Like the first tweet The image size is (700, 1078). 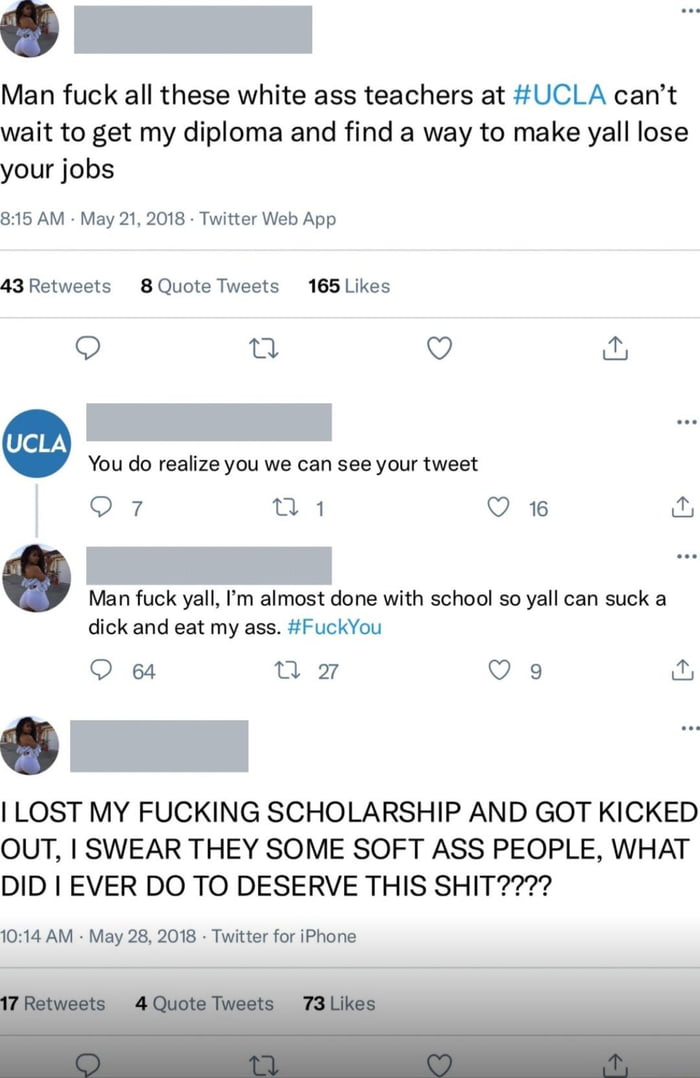point(438,349)
